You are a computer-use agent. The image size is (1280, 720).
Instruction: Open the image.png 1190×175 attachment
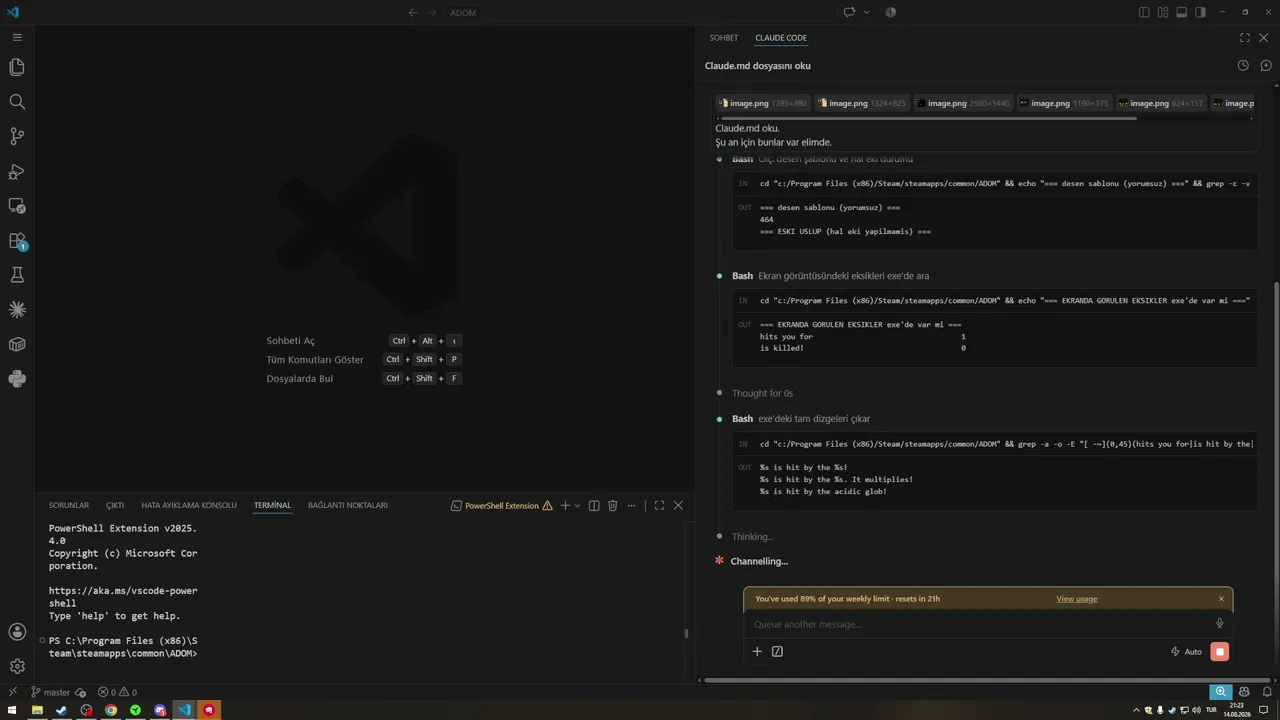point(1063,103)
